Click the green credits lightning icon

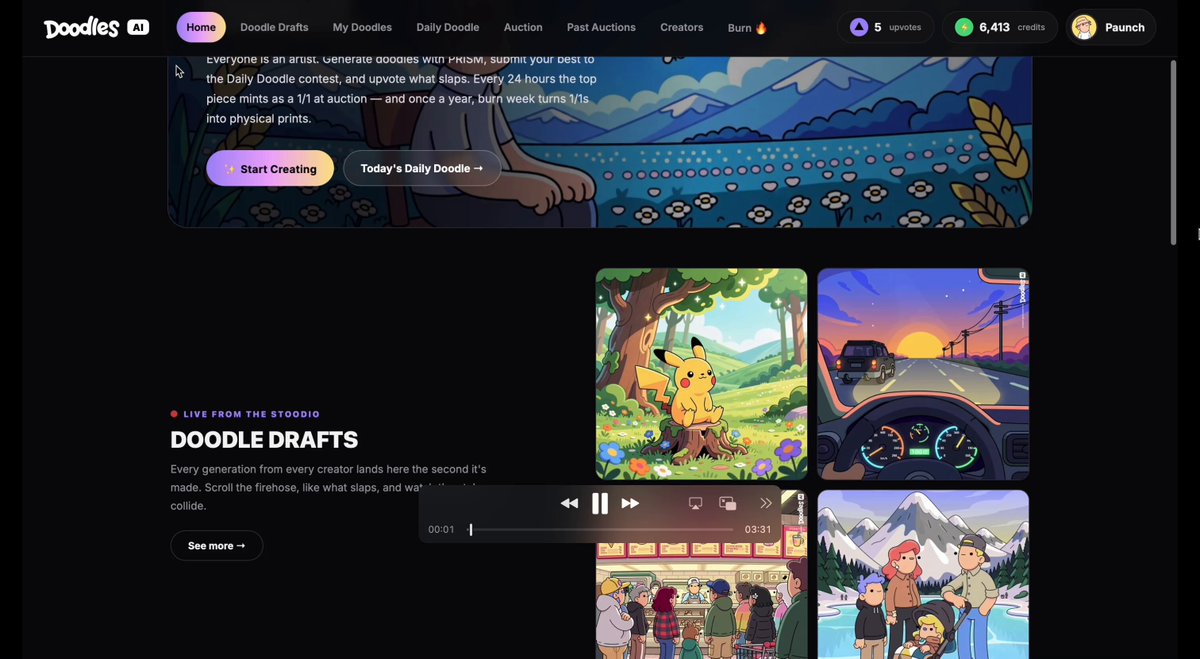(964, 27)
